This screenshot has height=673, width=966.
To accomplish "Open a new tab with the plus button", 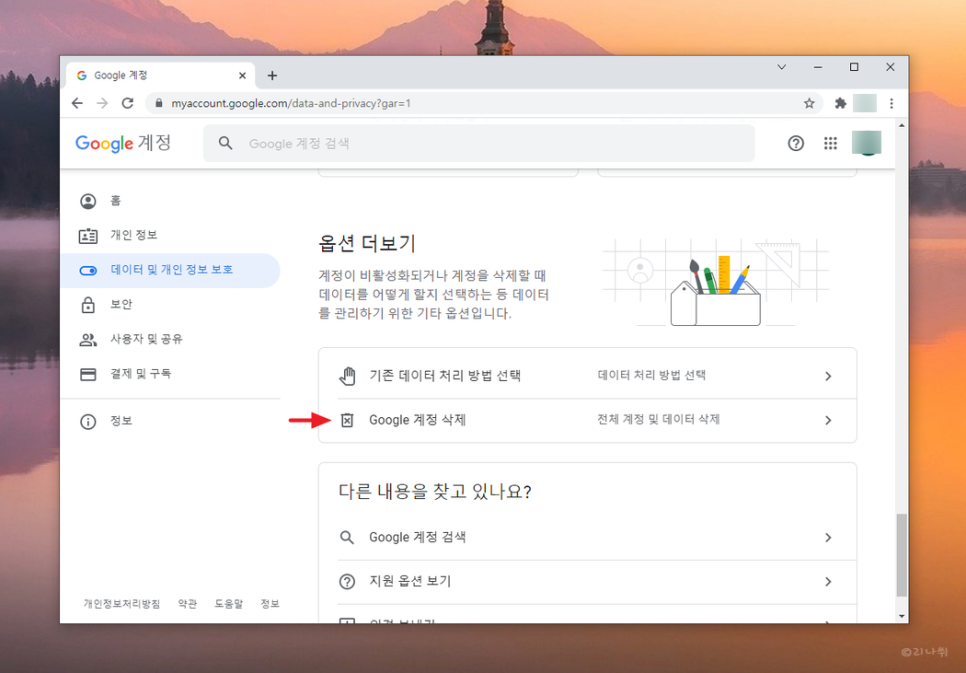I will coord(272,74).
